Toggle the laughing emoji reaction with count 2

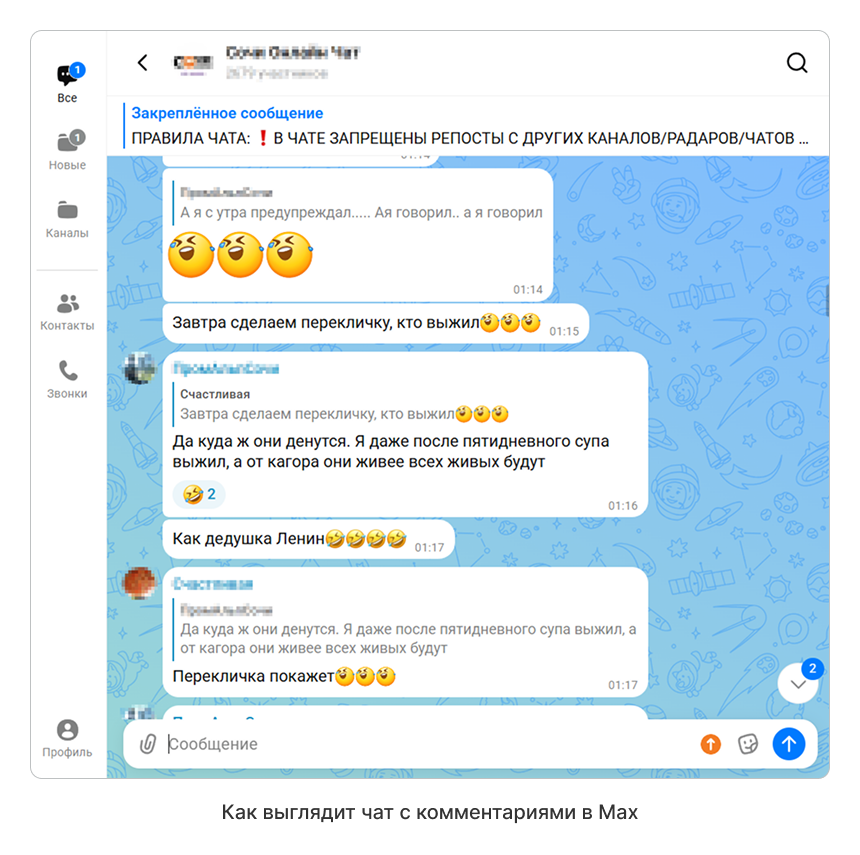point(199,494)
